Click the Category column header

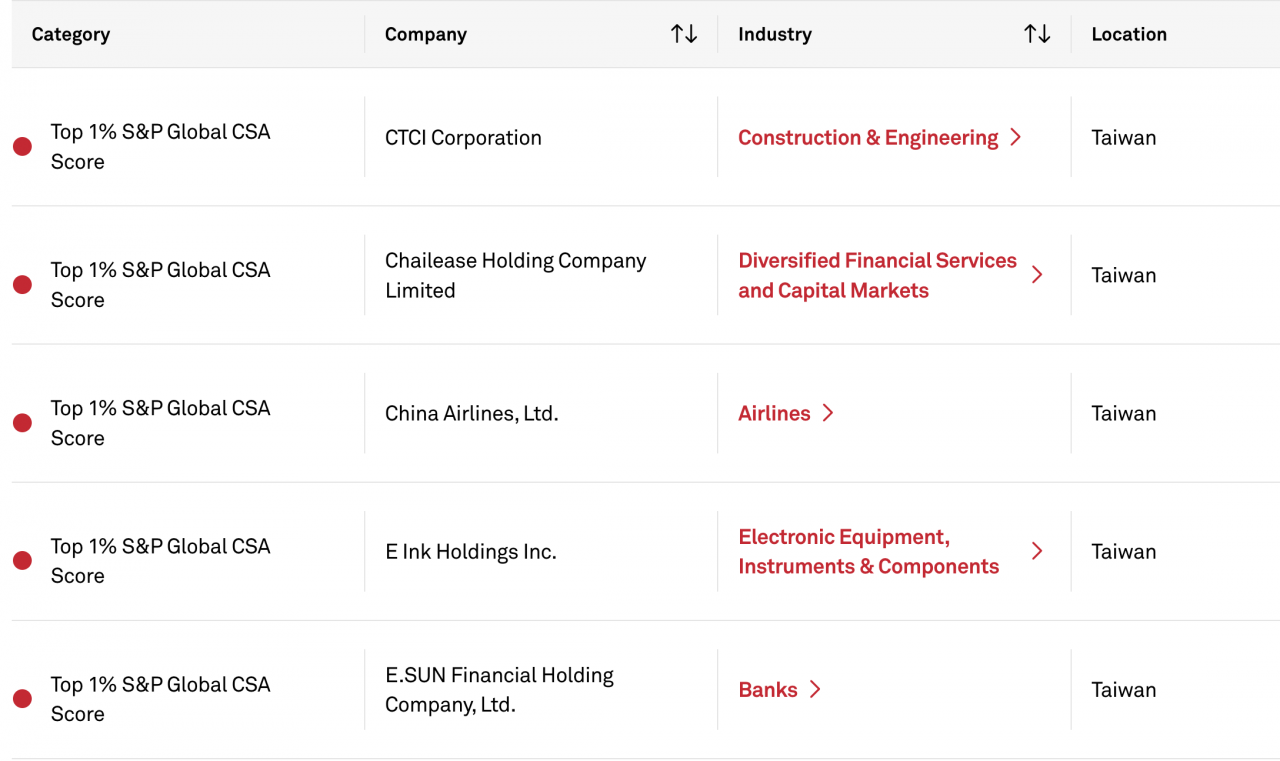coord(71,34)
